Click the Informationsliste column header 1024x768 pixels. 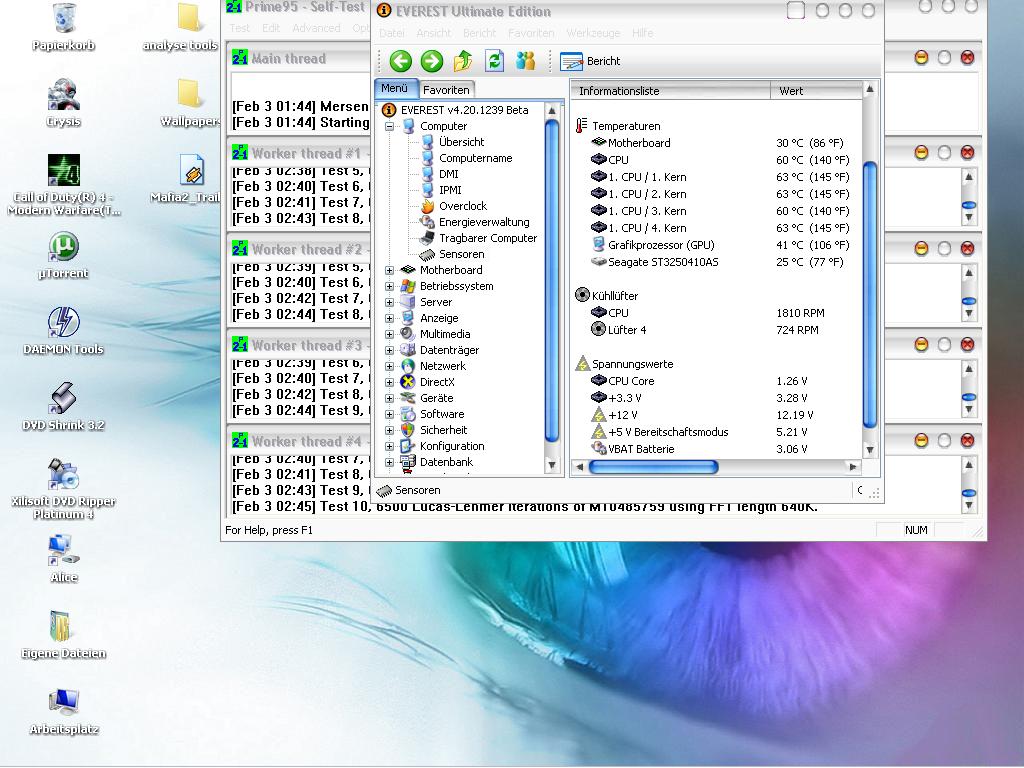point(671,91)
